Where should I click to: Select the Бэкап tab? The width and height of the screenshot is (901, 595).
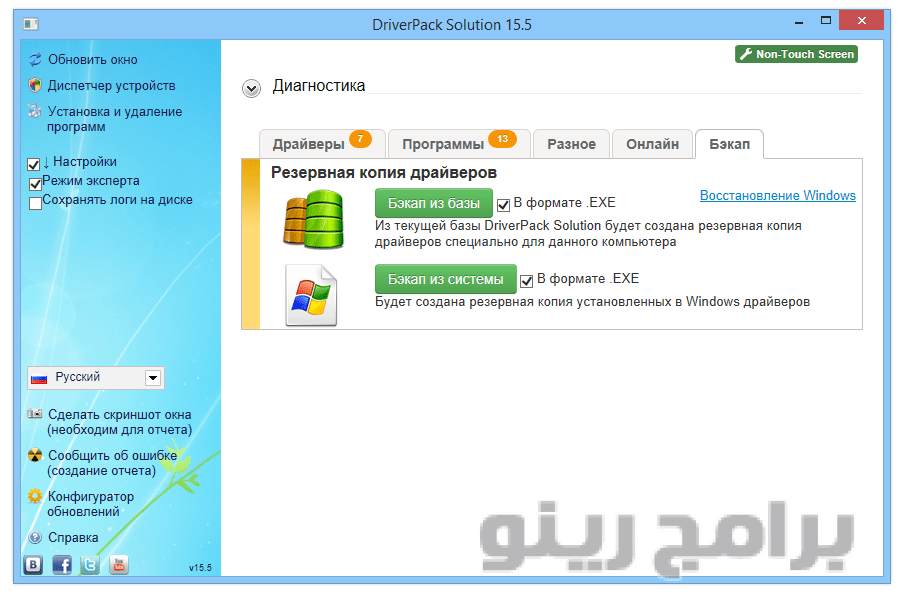pos(729,144)
